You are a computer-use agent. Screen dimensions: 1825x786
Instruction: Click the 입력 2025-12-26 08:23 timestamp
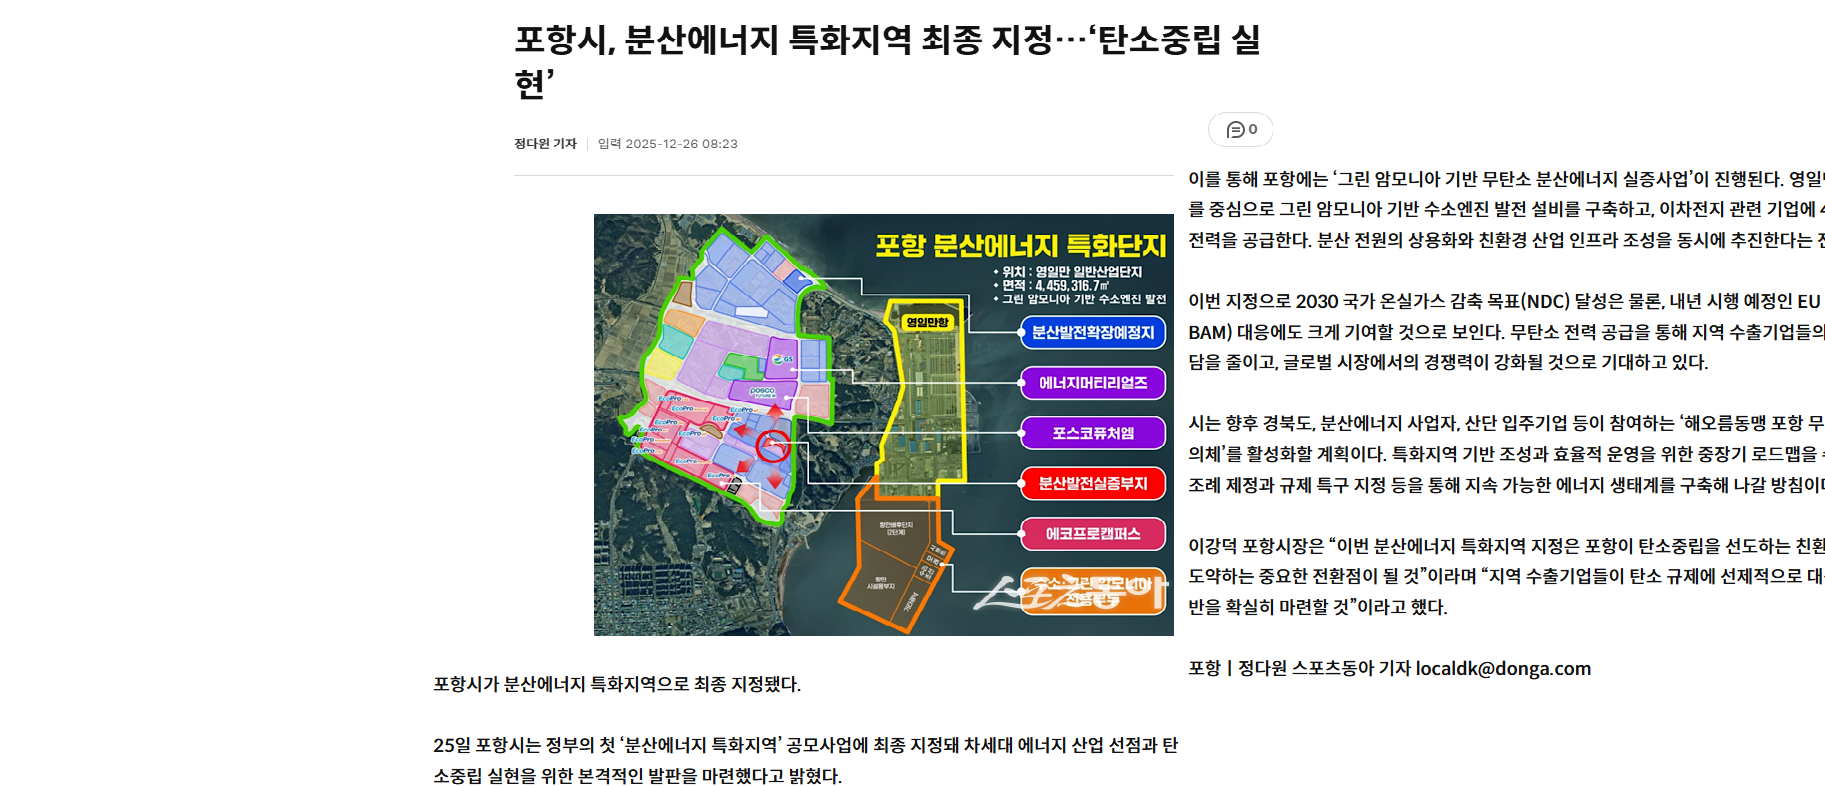click(x=667, y=144)
